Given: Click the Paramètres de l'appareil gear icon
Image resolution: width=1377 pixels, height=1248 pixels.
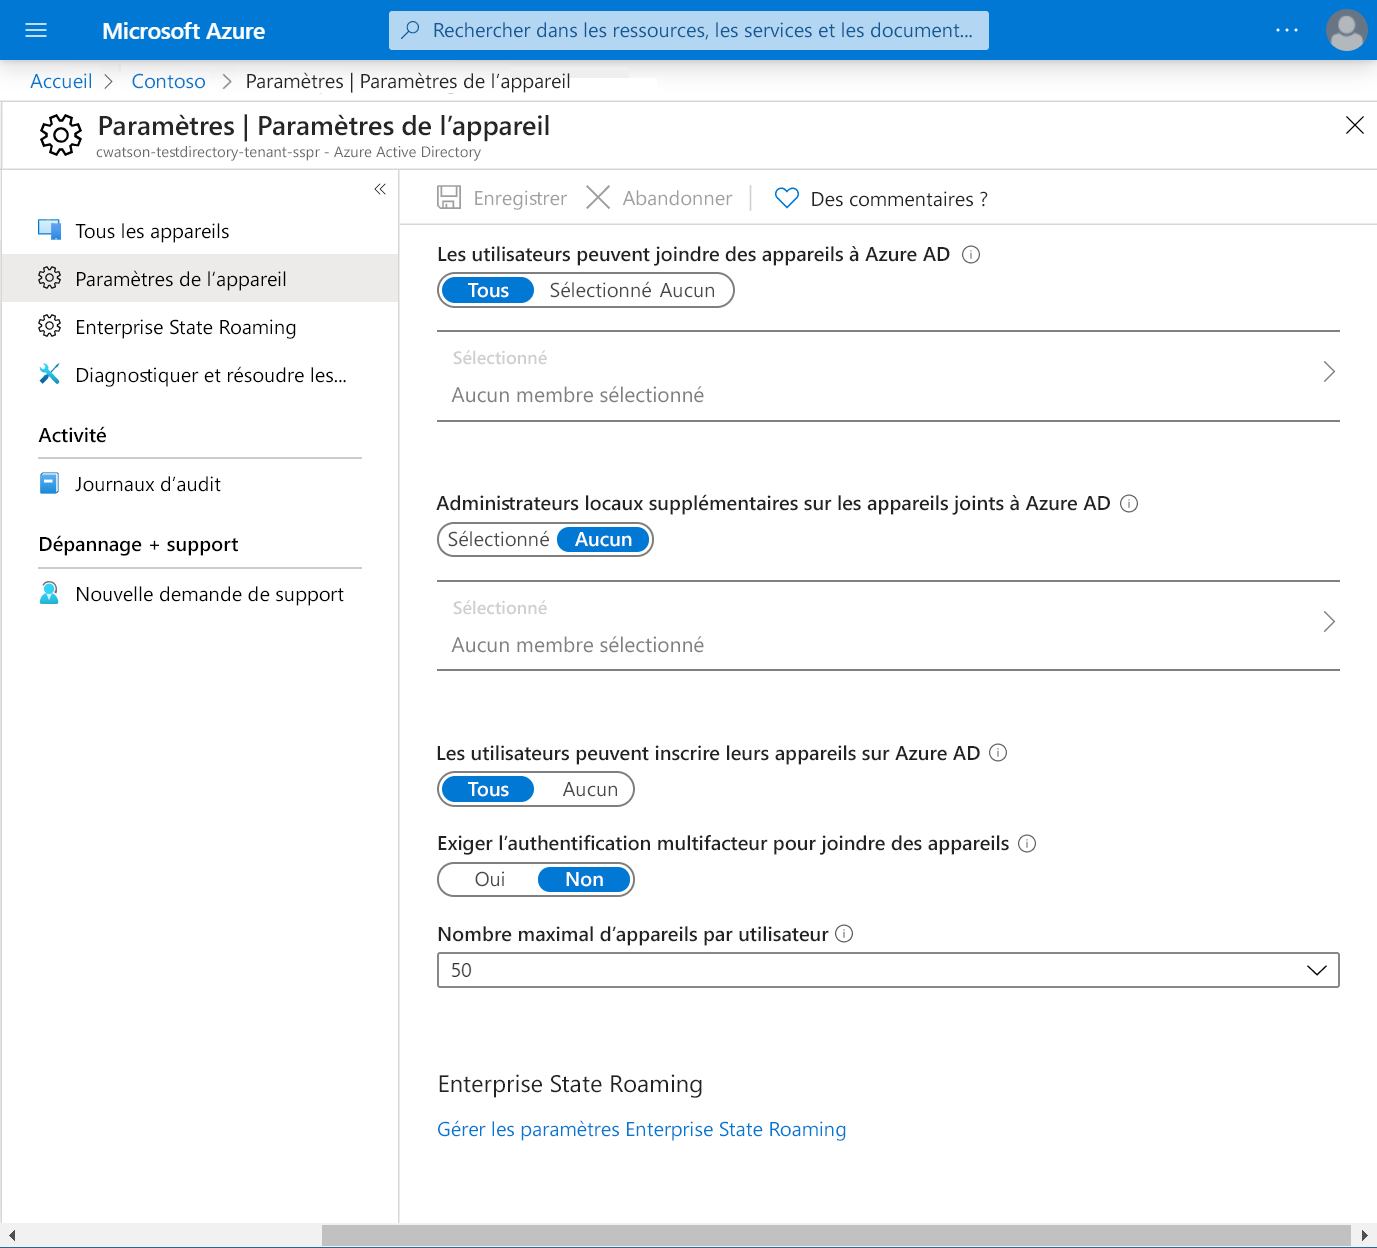Looking at the screenshot, I should coord(49,278).
